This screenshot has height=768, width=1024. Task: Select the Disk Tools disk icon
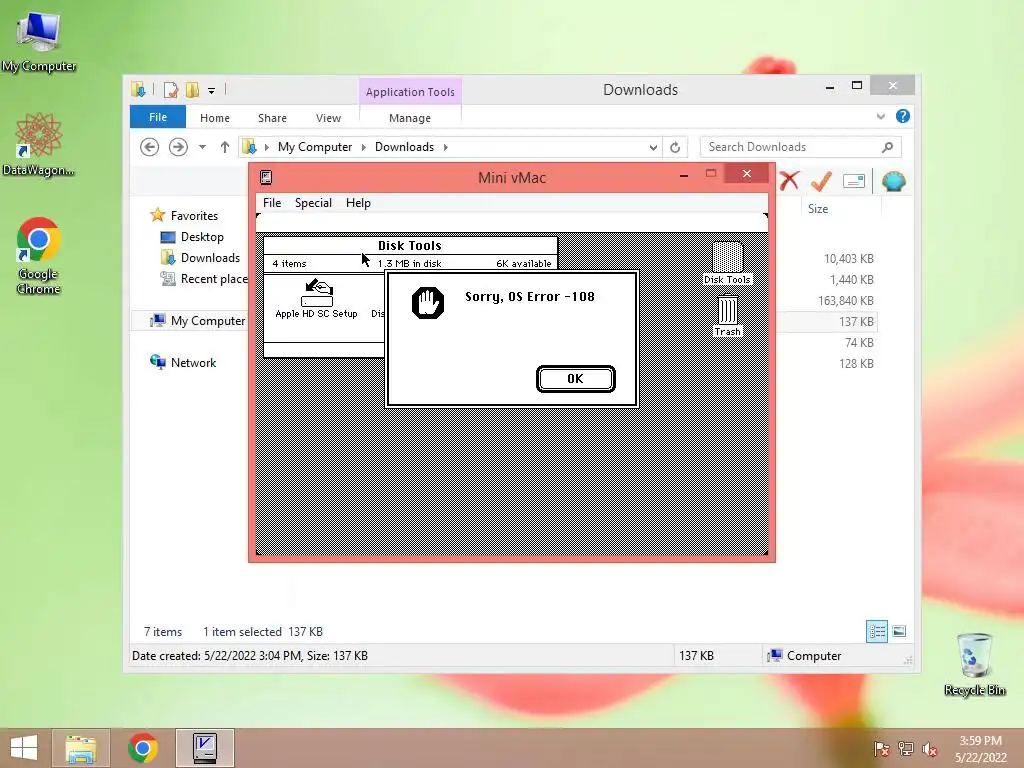tap(727, 263)
